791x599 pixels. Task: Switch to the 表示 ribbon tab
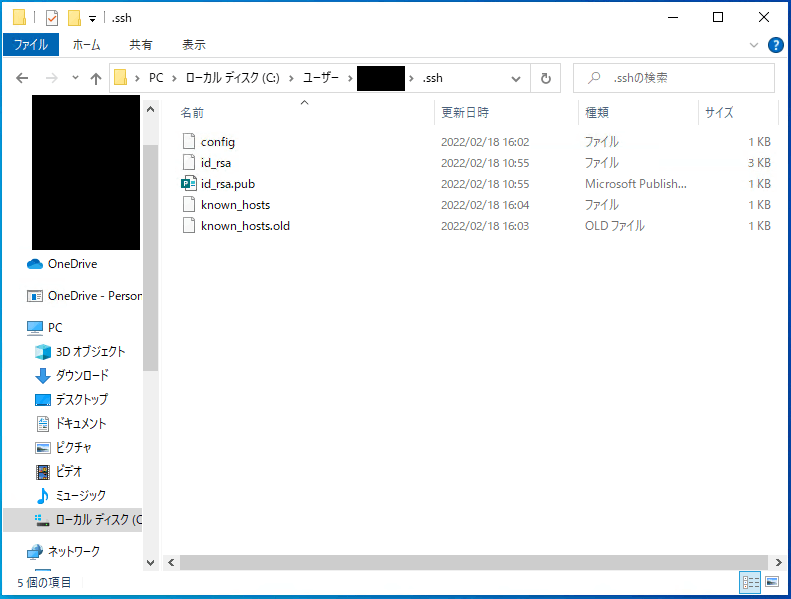(194, 44)
